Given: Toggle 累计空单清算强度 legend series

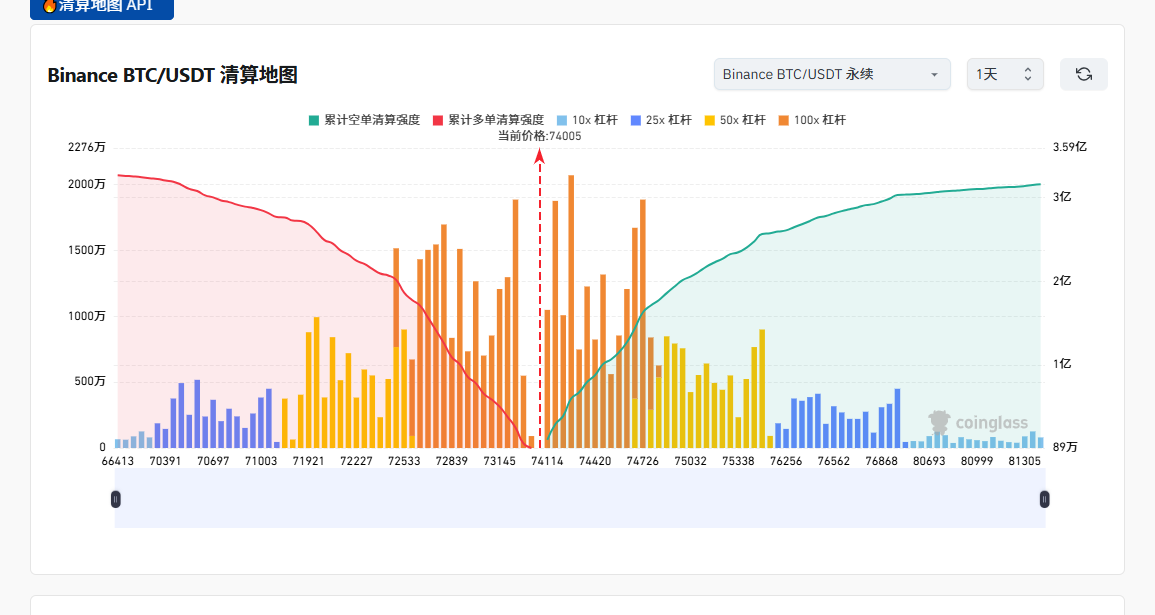Looking at the screenshot, I should tap(365, 120).
